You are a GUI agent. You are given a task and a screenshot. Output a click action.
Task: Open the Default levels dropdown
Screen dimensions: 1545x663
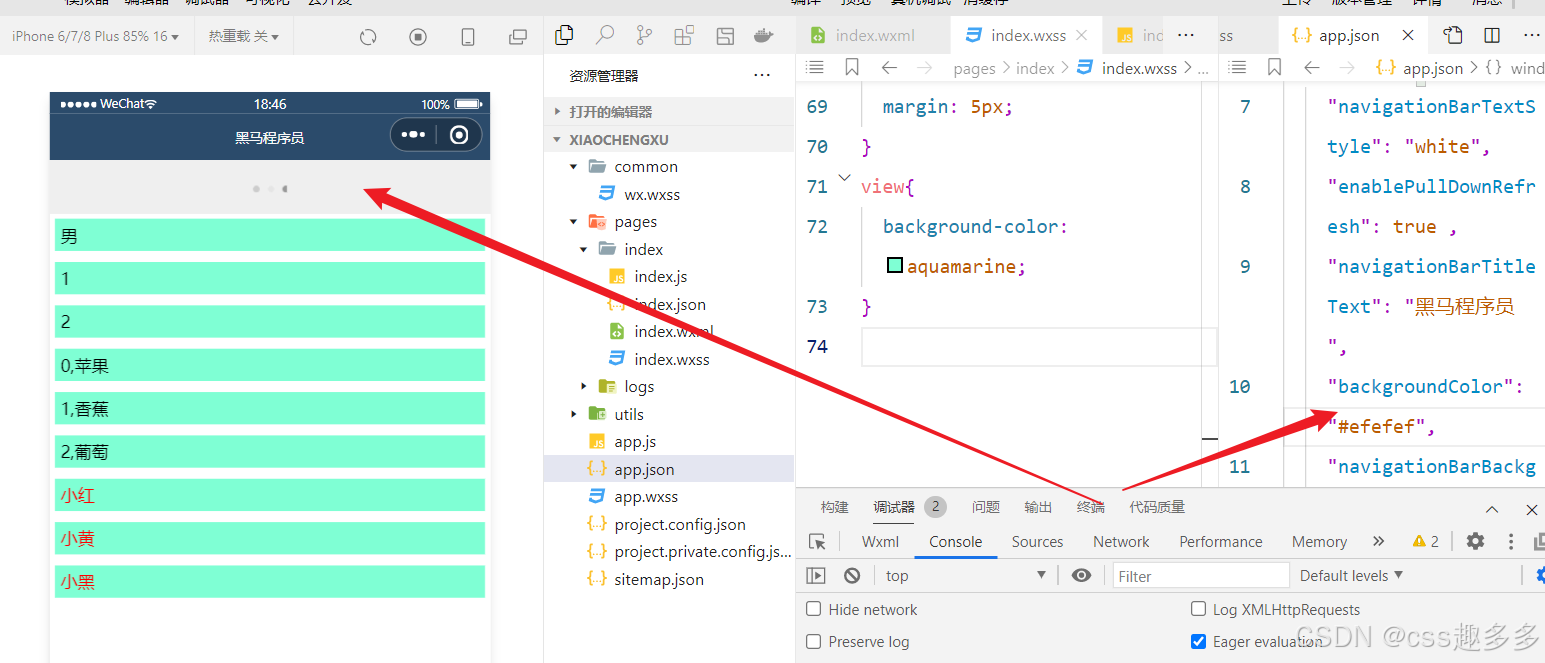click(x=1351, y=576)
